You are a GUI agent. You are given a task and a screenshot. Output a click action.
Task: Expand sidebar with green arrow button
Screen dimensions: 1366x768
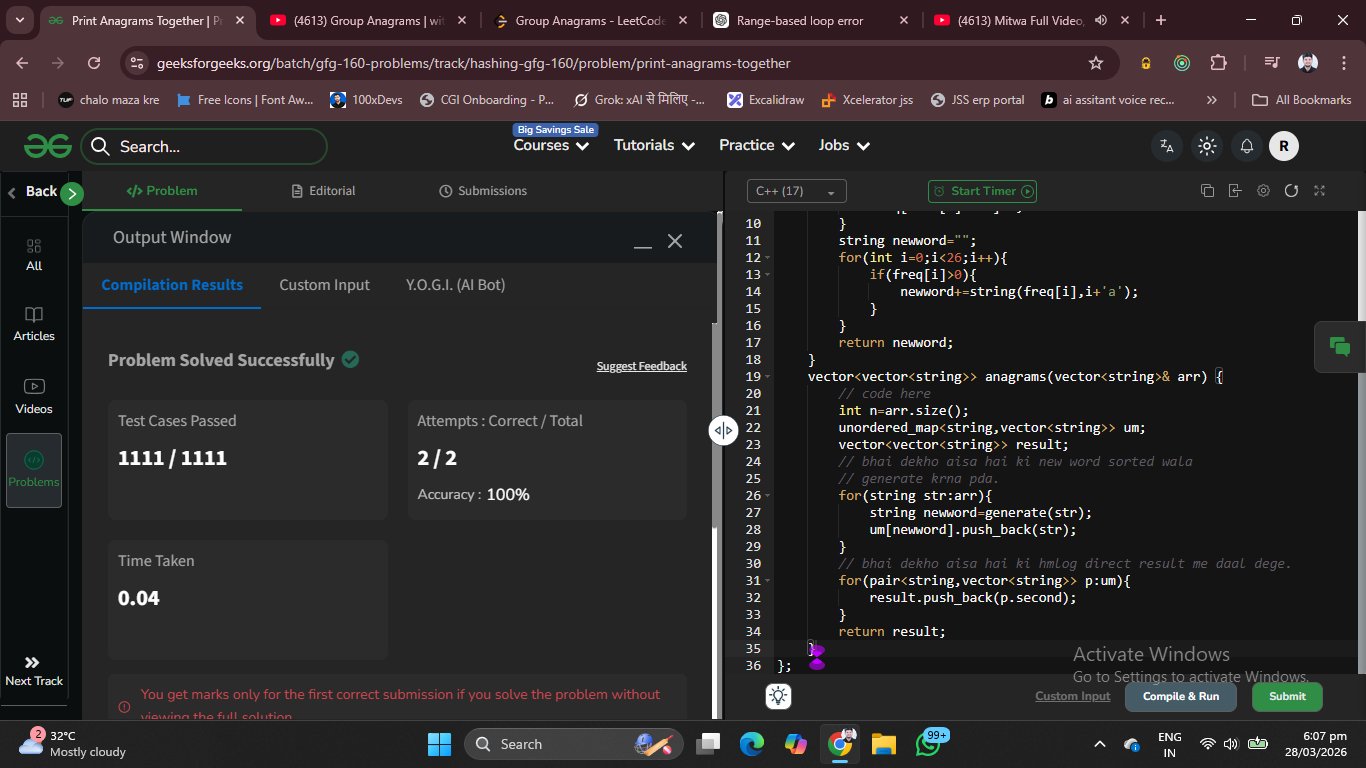pos(71,194)
